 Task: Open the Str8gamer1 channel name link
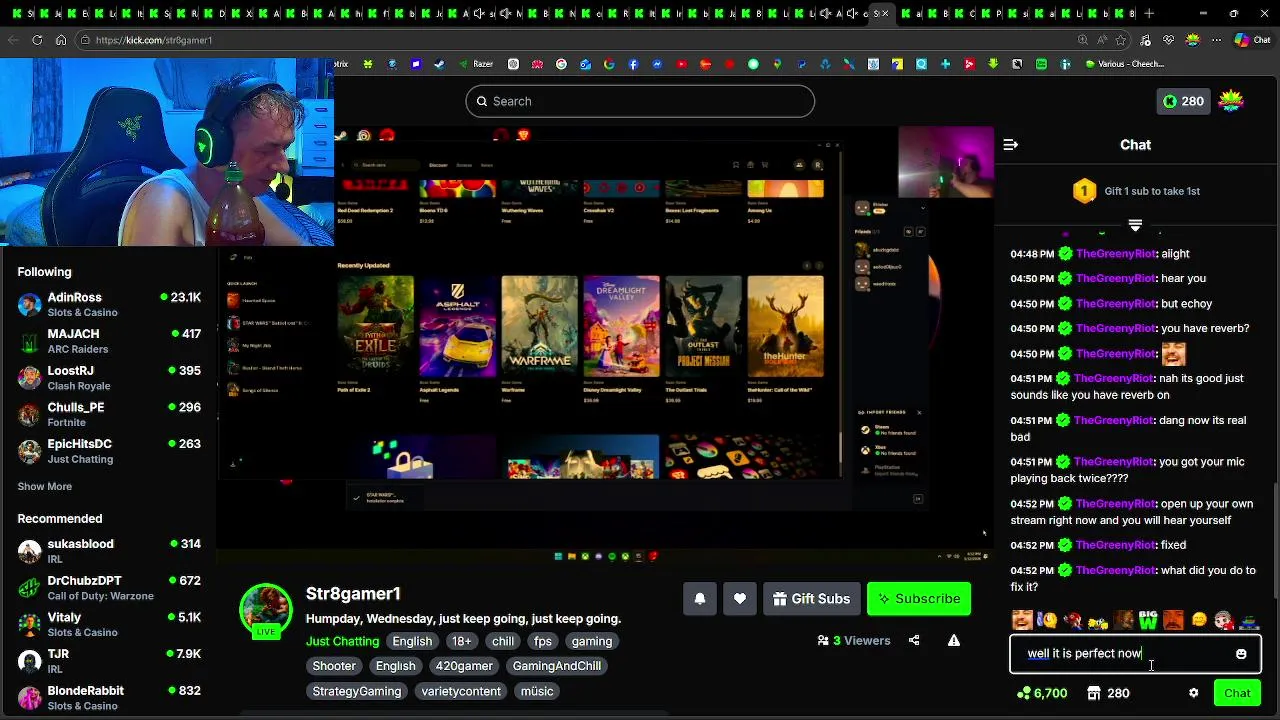coord(353,594)
